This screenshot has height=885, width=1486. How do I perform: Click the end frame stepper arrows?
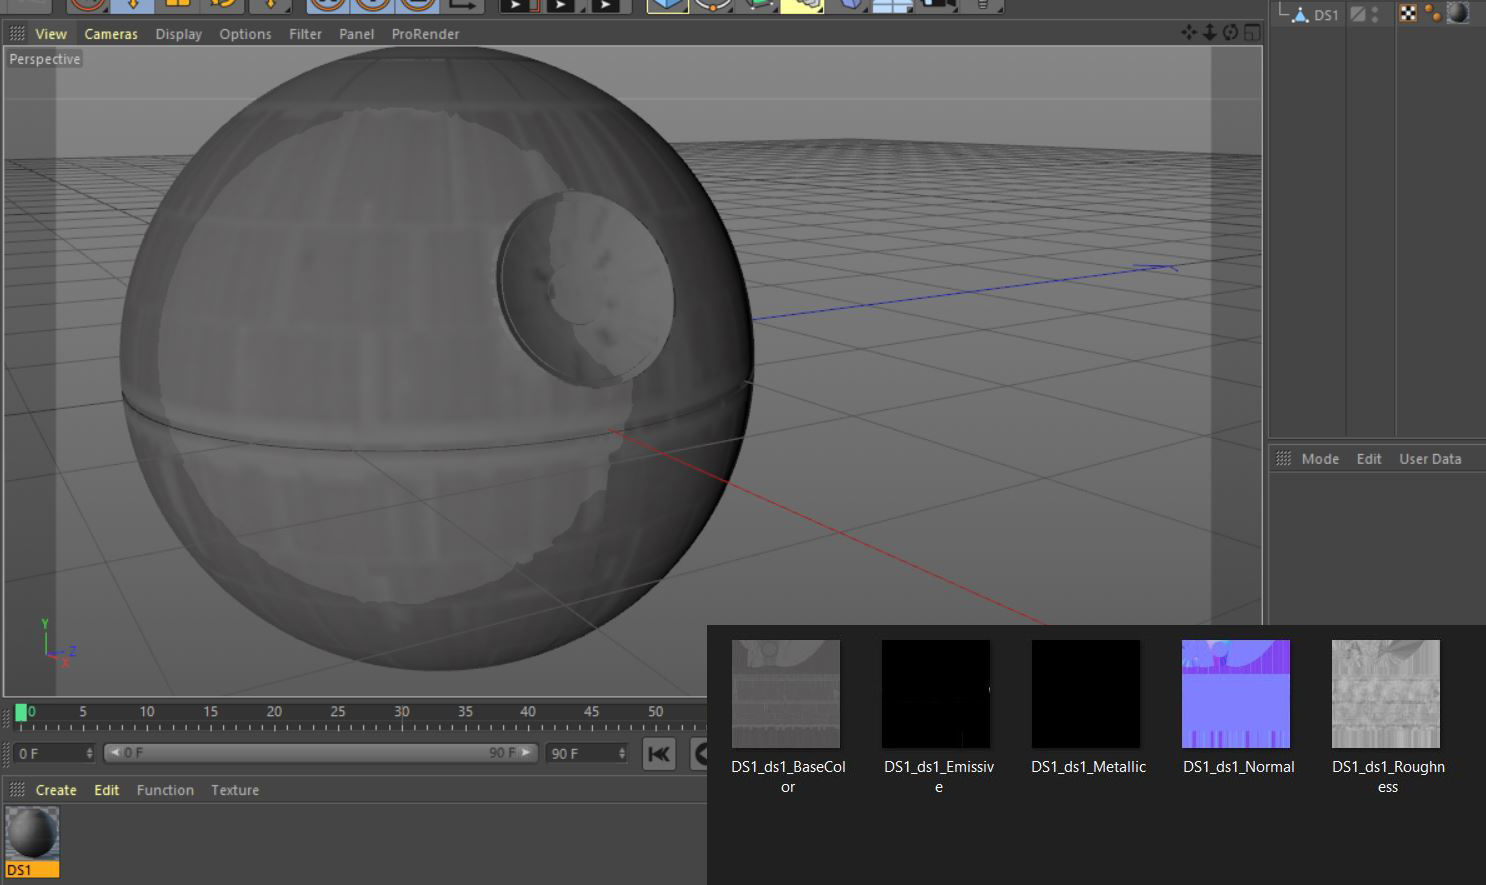pos(622,753)
